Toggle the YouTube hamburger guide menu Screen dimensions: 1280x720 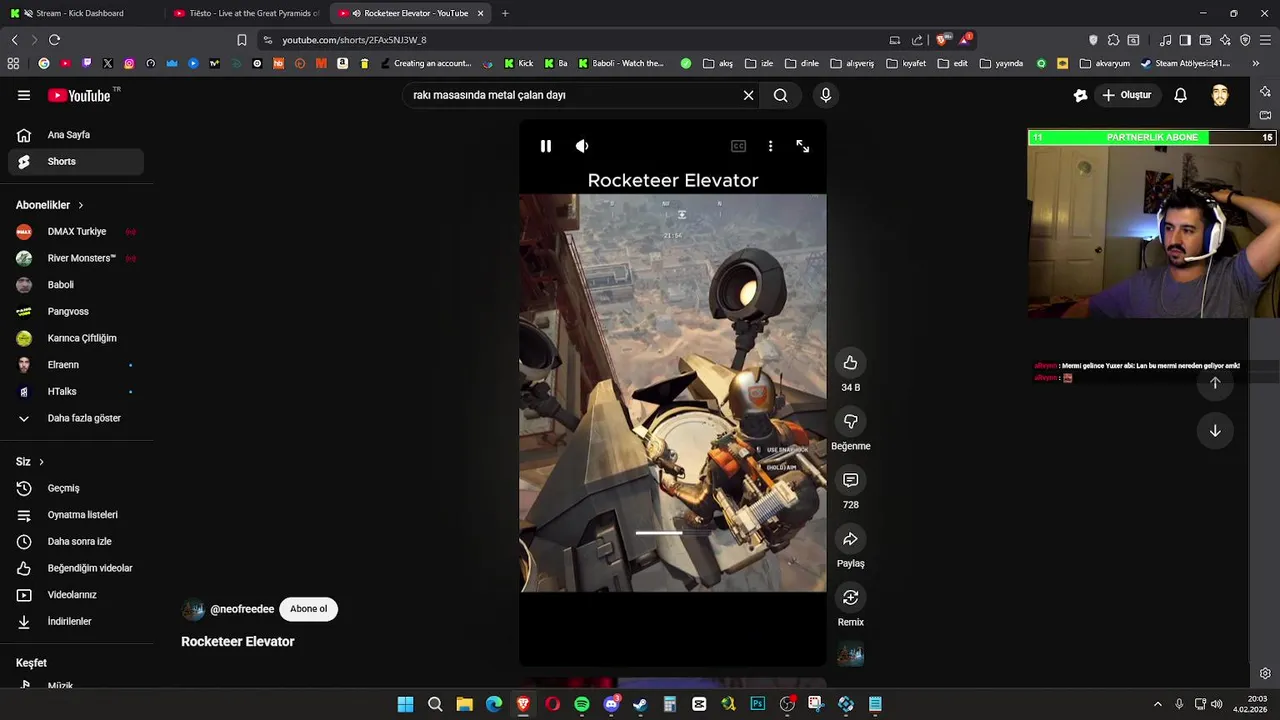pos(23,95)
